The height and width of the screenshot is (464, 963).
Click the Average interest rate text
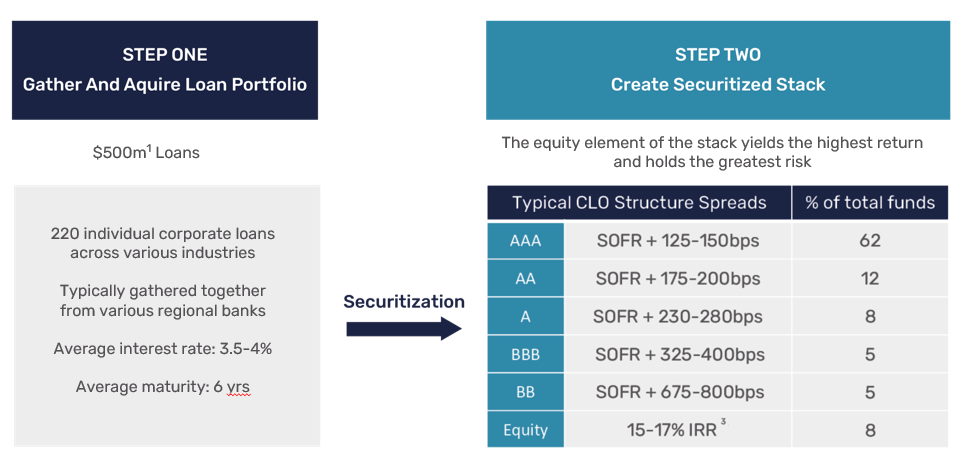[163, 349]
